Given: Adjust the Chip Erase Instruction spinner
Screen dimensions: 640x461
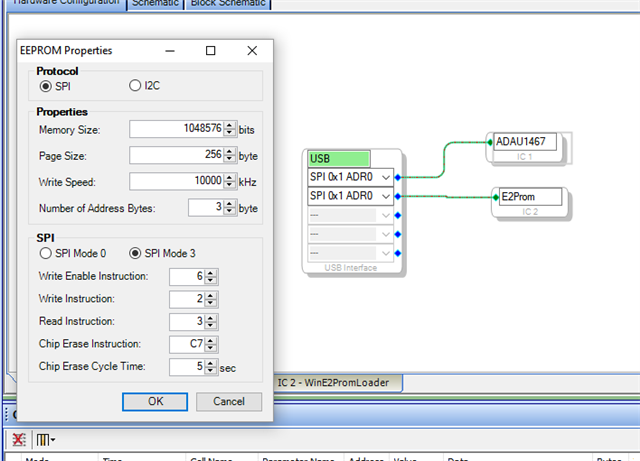Looking at the screenshot, I should point(211,344).
